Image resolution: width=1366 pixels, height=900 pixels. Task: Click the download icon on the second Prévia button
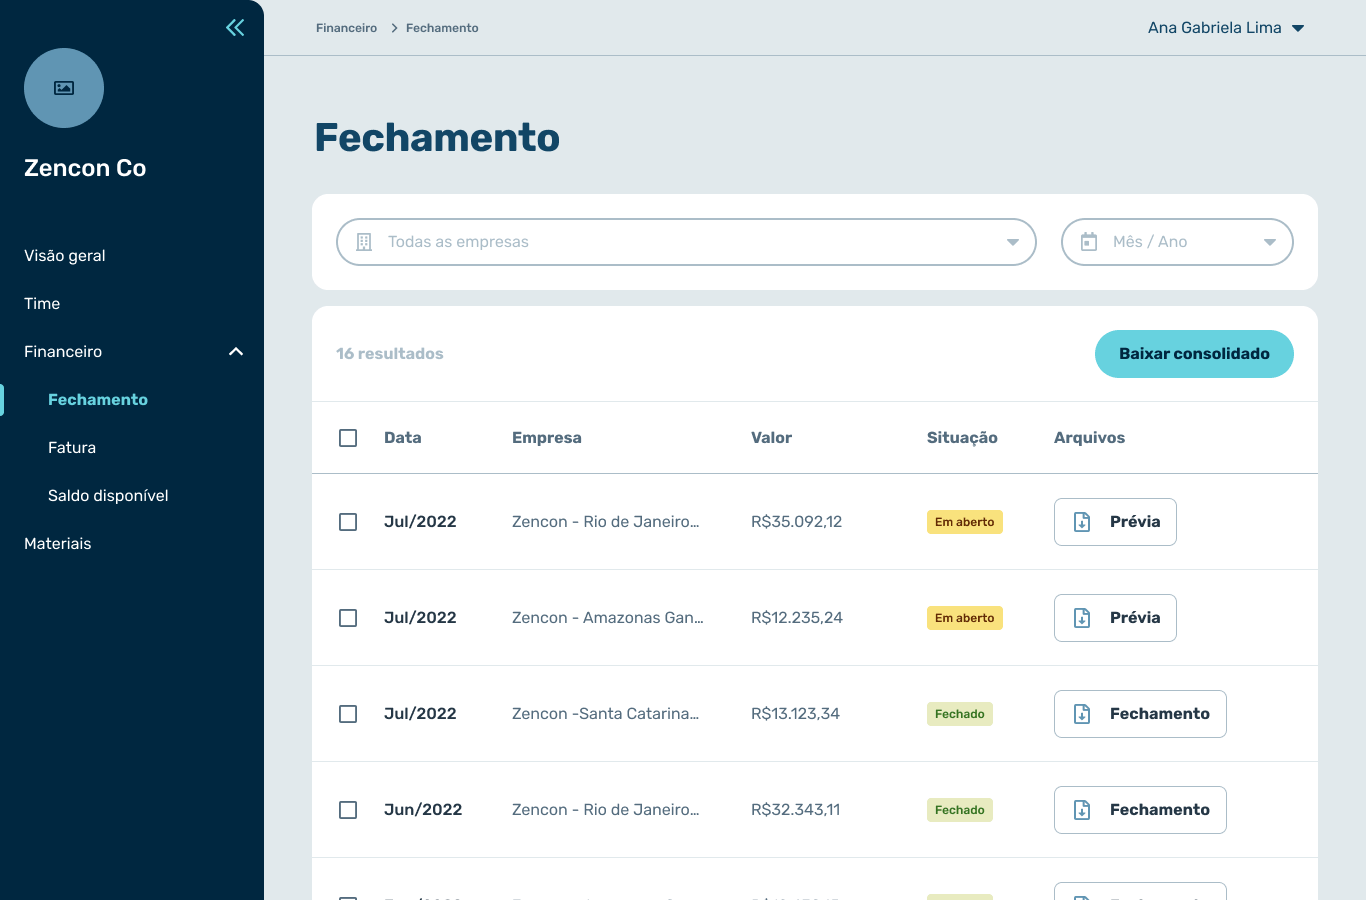pos(1081,617)
